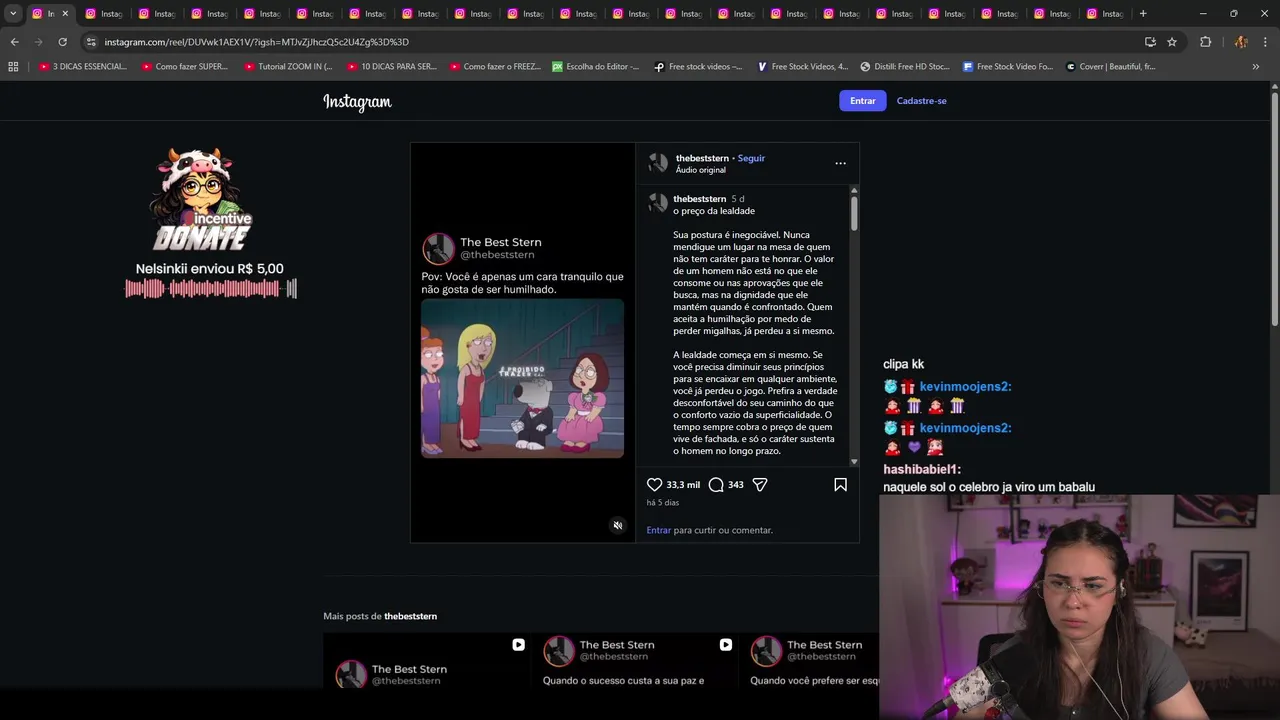
Task: Open the 'Como fazer SUPER...' bookmark
Action: point(185,67)
